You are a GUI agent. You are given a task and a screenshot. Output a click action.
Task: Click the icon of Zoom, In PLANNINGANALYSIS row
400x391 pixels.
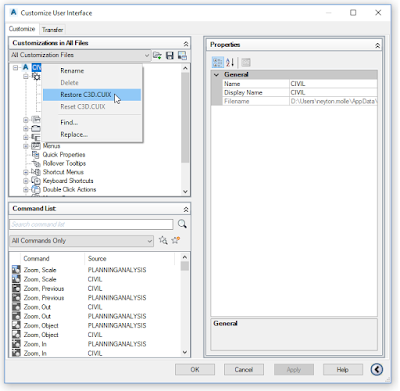tap(16, 344)
